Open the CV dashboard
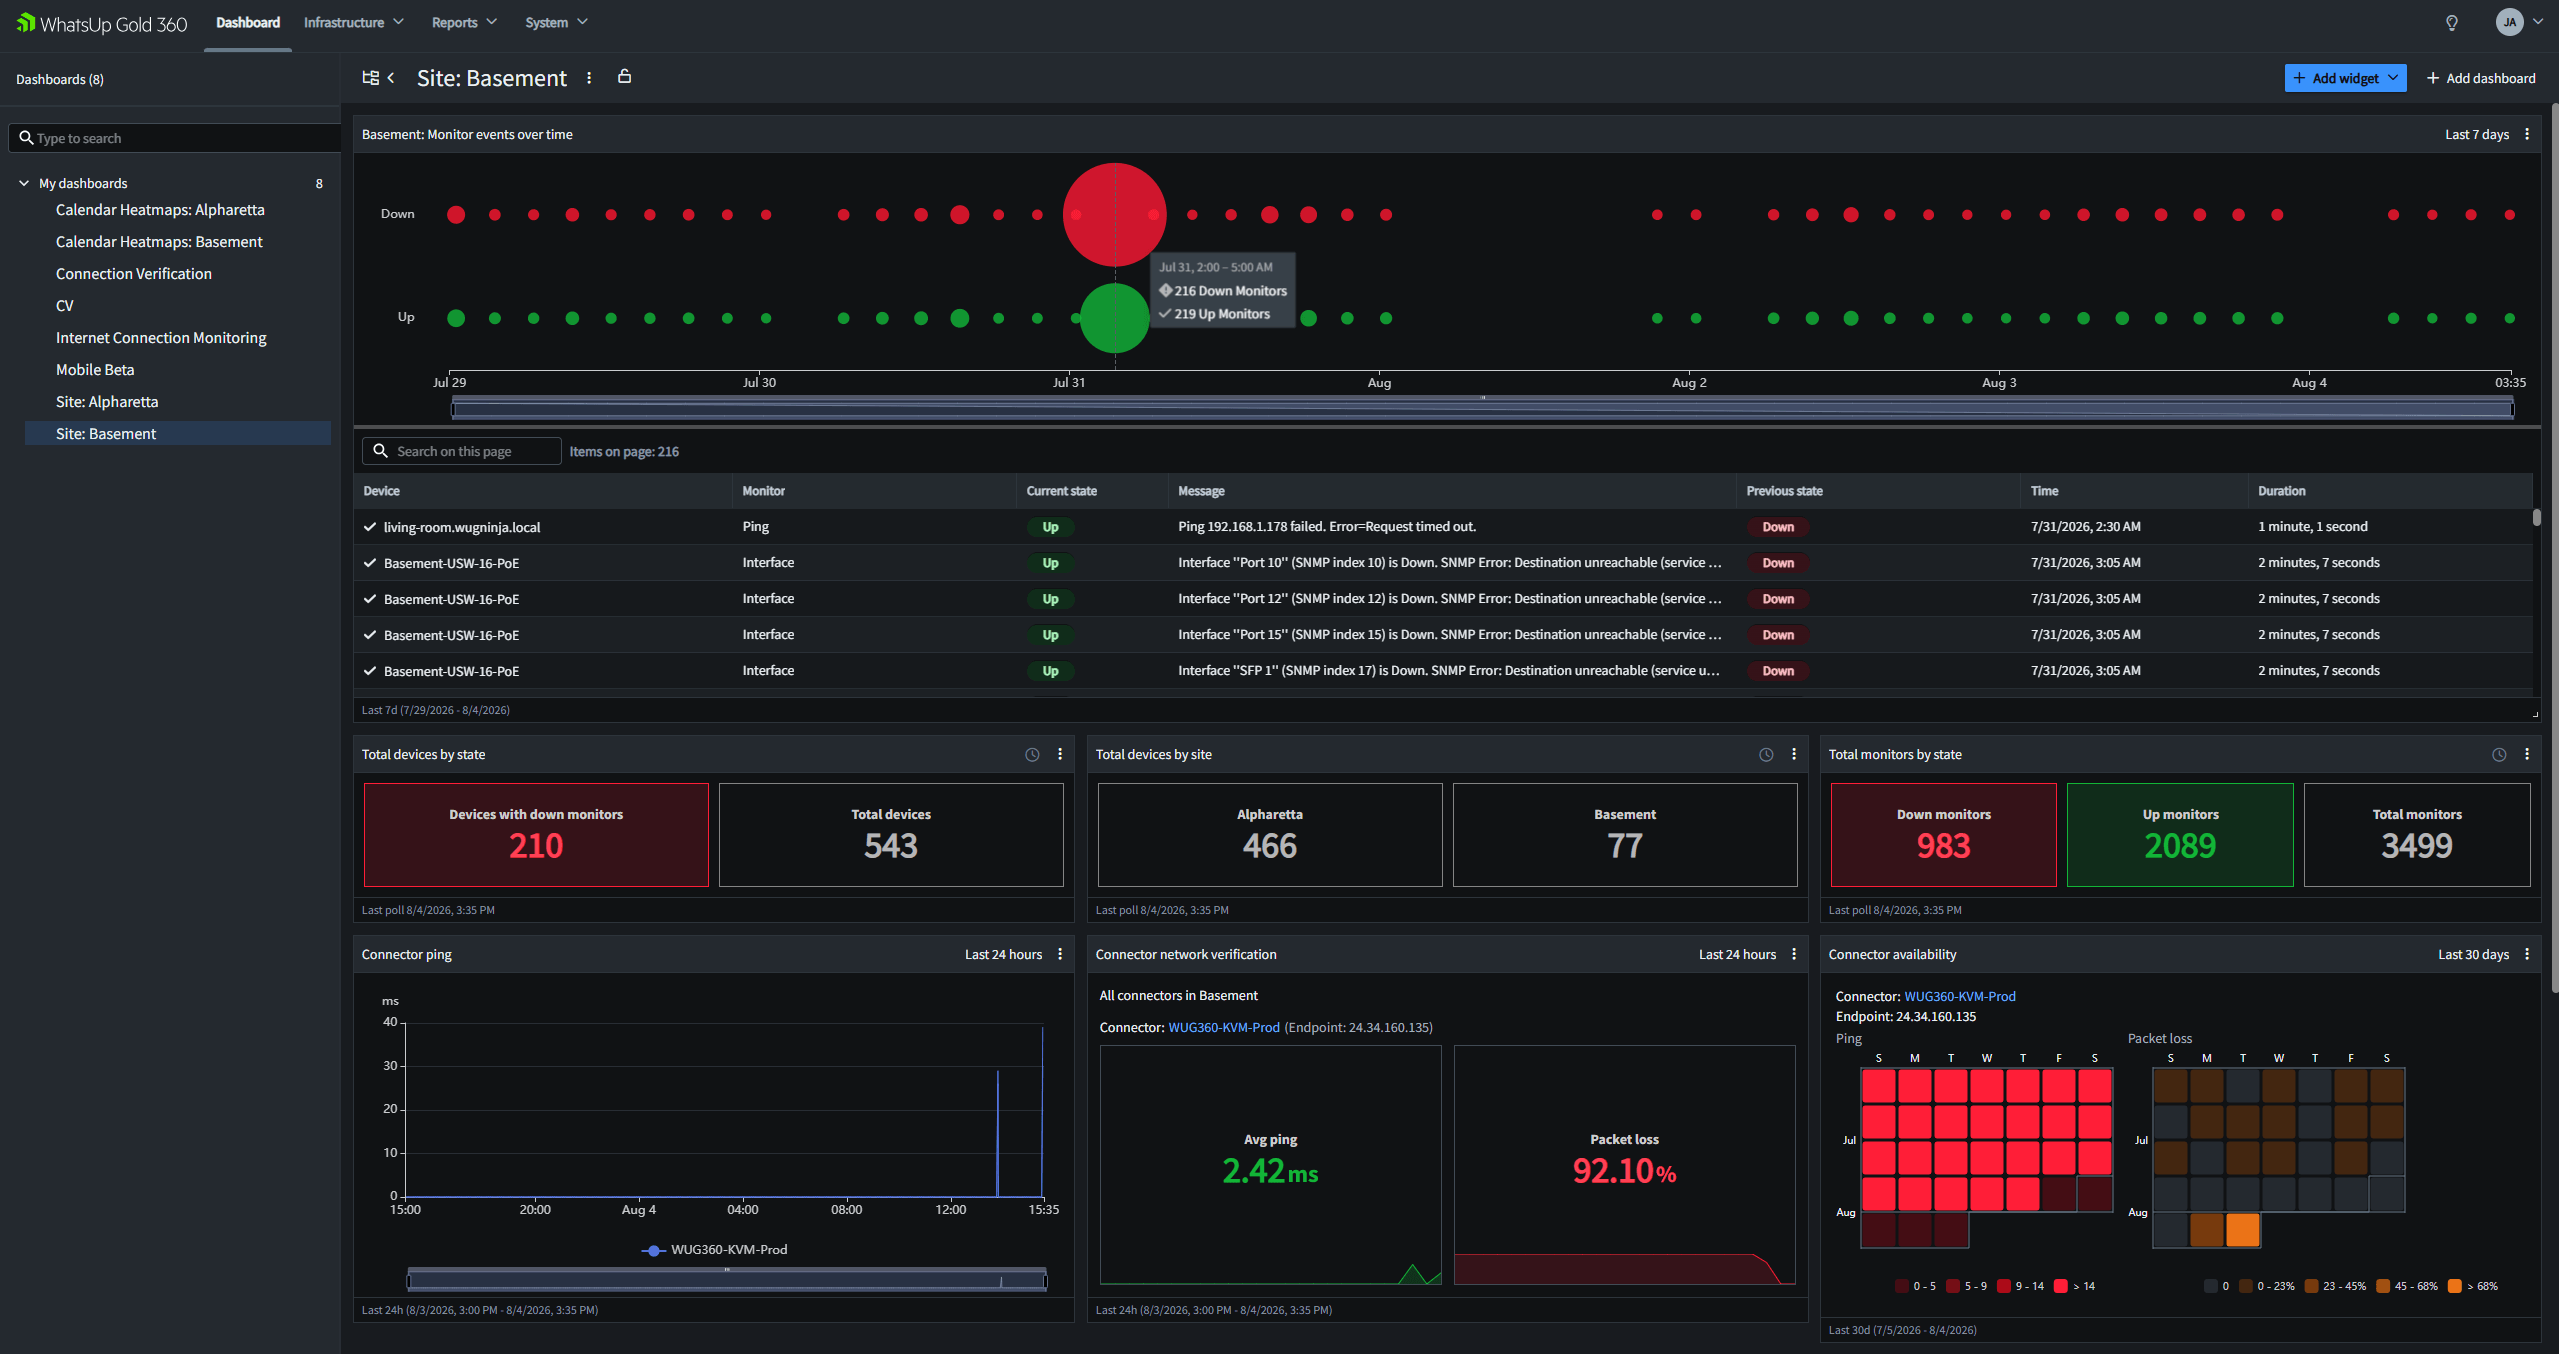Screen dimensions: 2559x1354 (65, 306)
